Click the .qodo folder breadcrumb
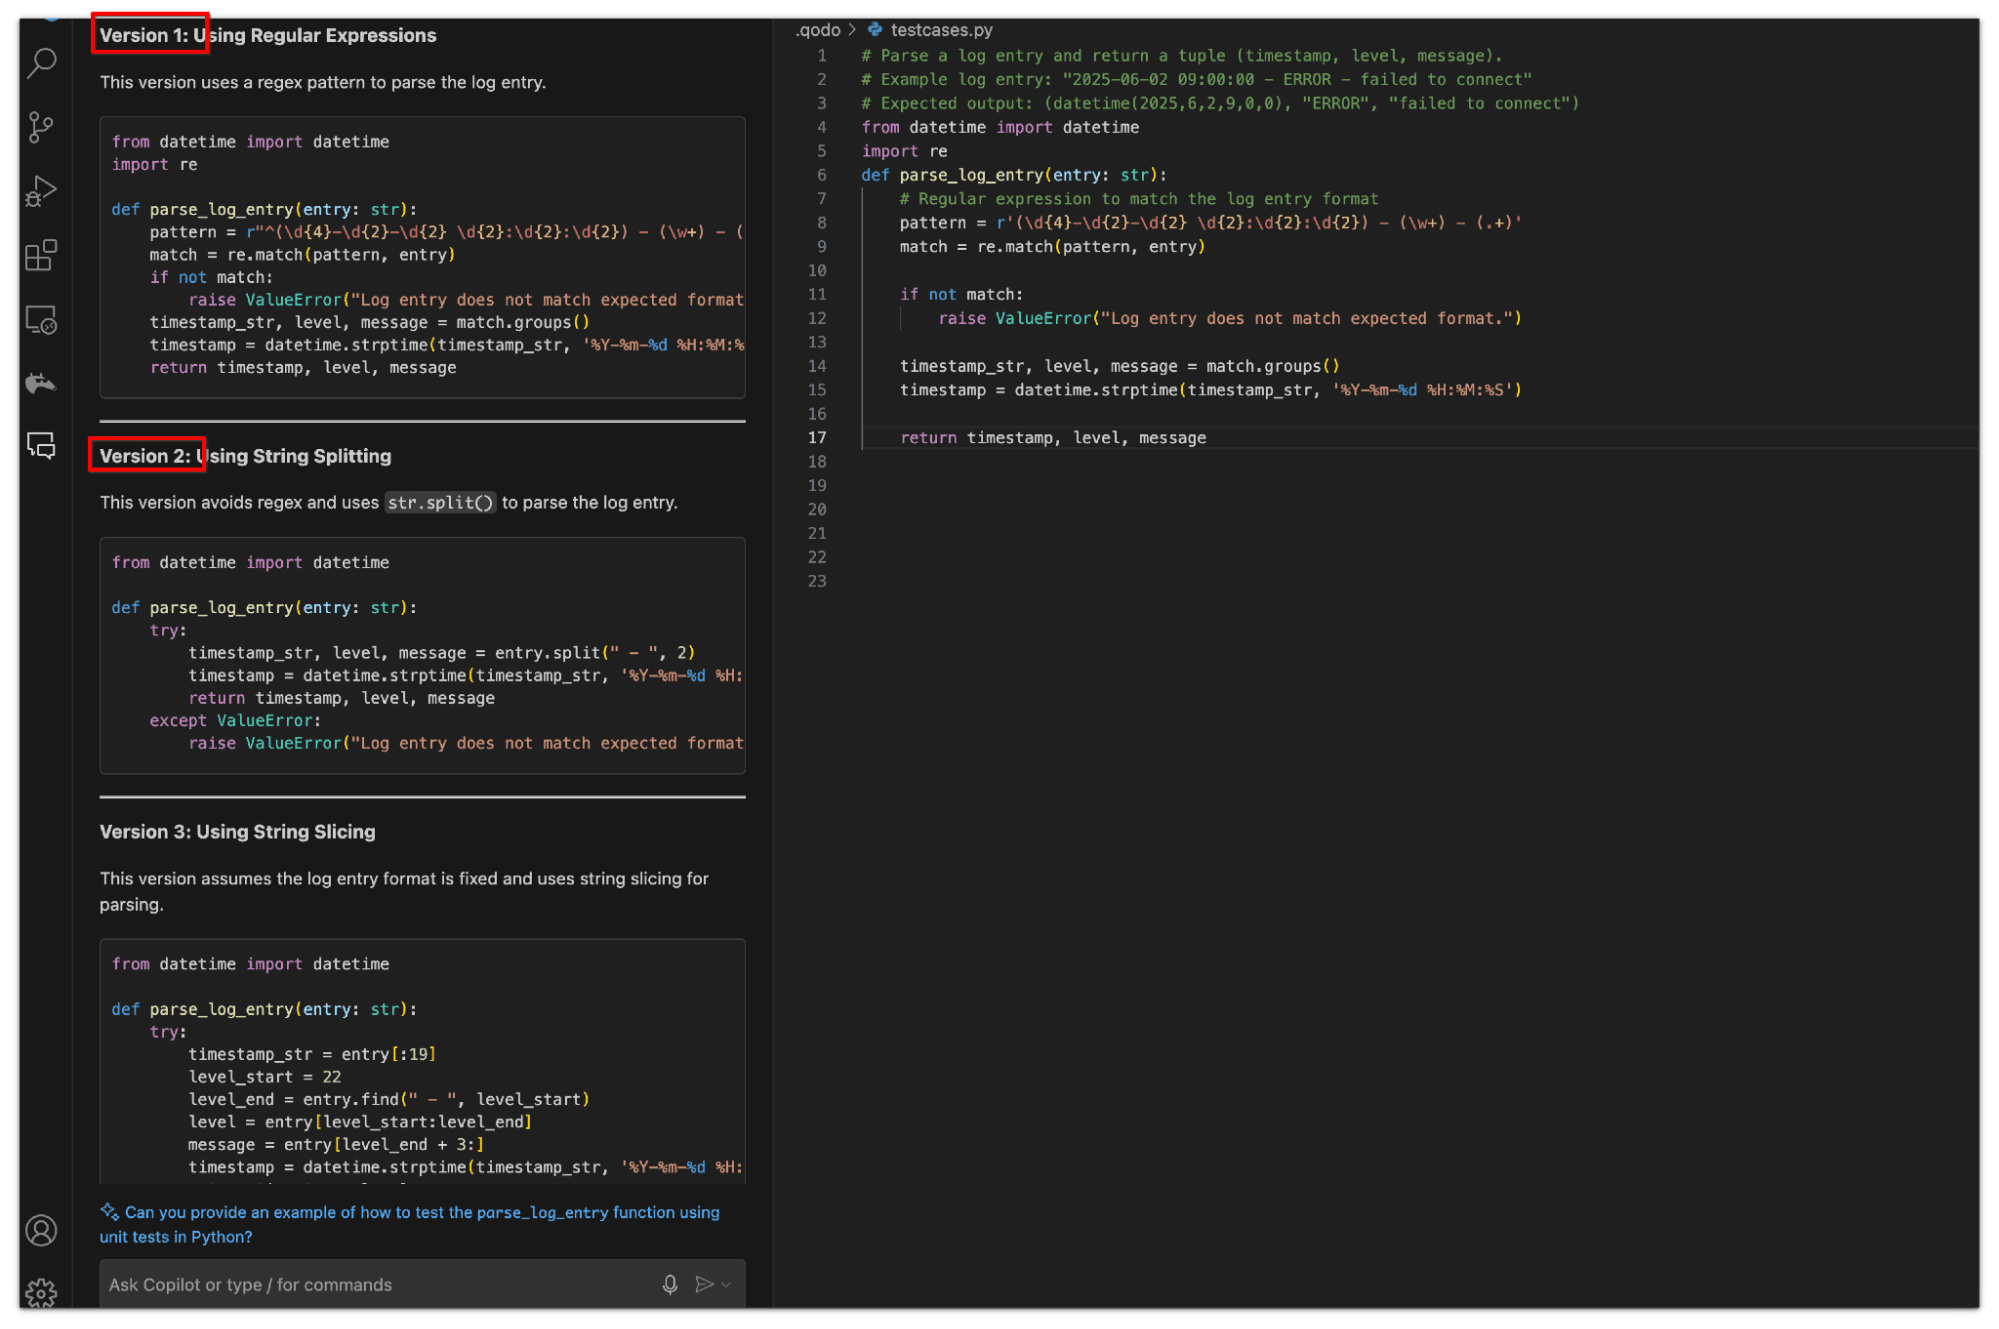This screenshot has width=1999, height=1329. [x=818, y=30]
